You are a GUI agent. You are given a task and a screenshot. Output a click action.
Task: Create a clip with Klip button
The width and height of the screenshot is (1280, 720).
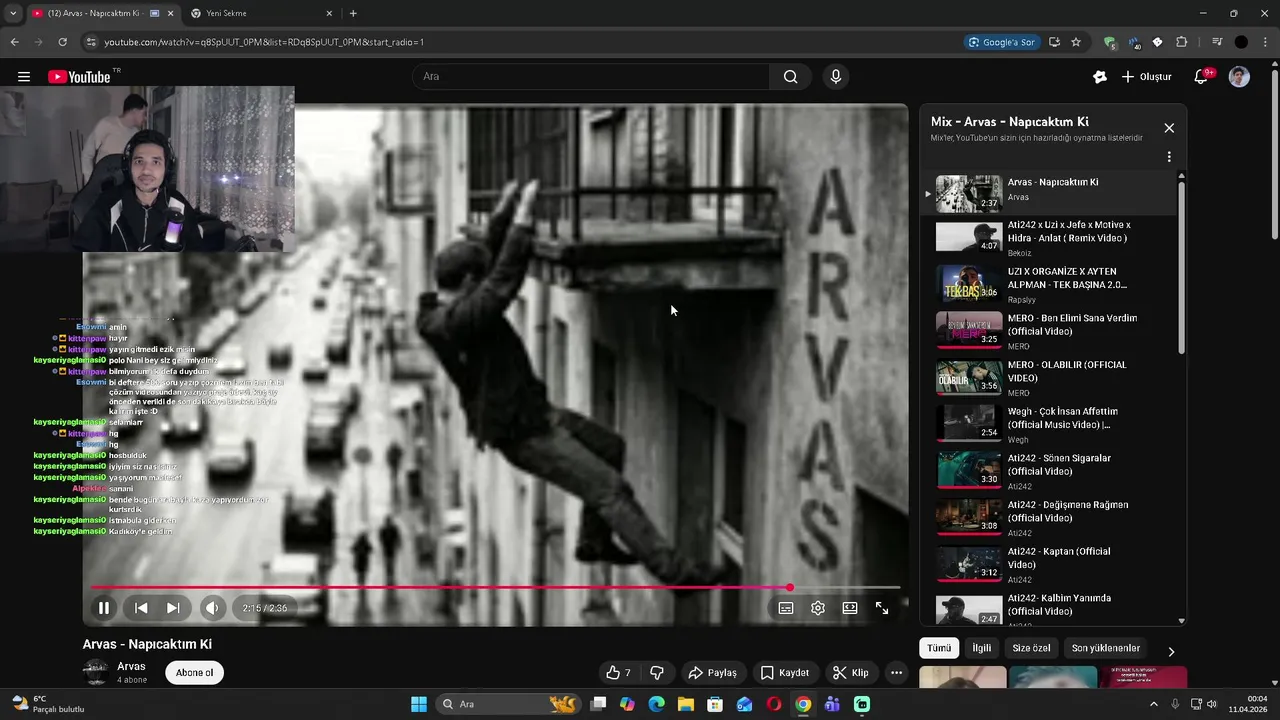tap(851, 673)
